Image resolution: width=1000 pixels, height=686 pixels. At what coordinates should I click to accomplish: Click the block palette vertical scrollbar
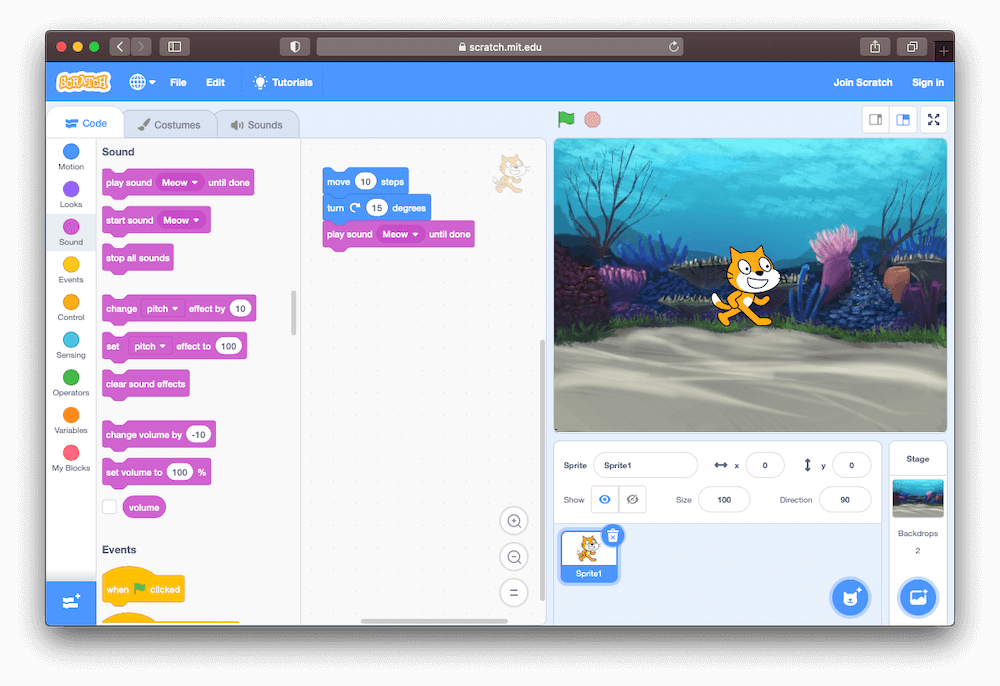(294, 312)
